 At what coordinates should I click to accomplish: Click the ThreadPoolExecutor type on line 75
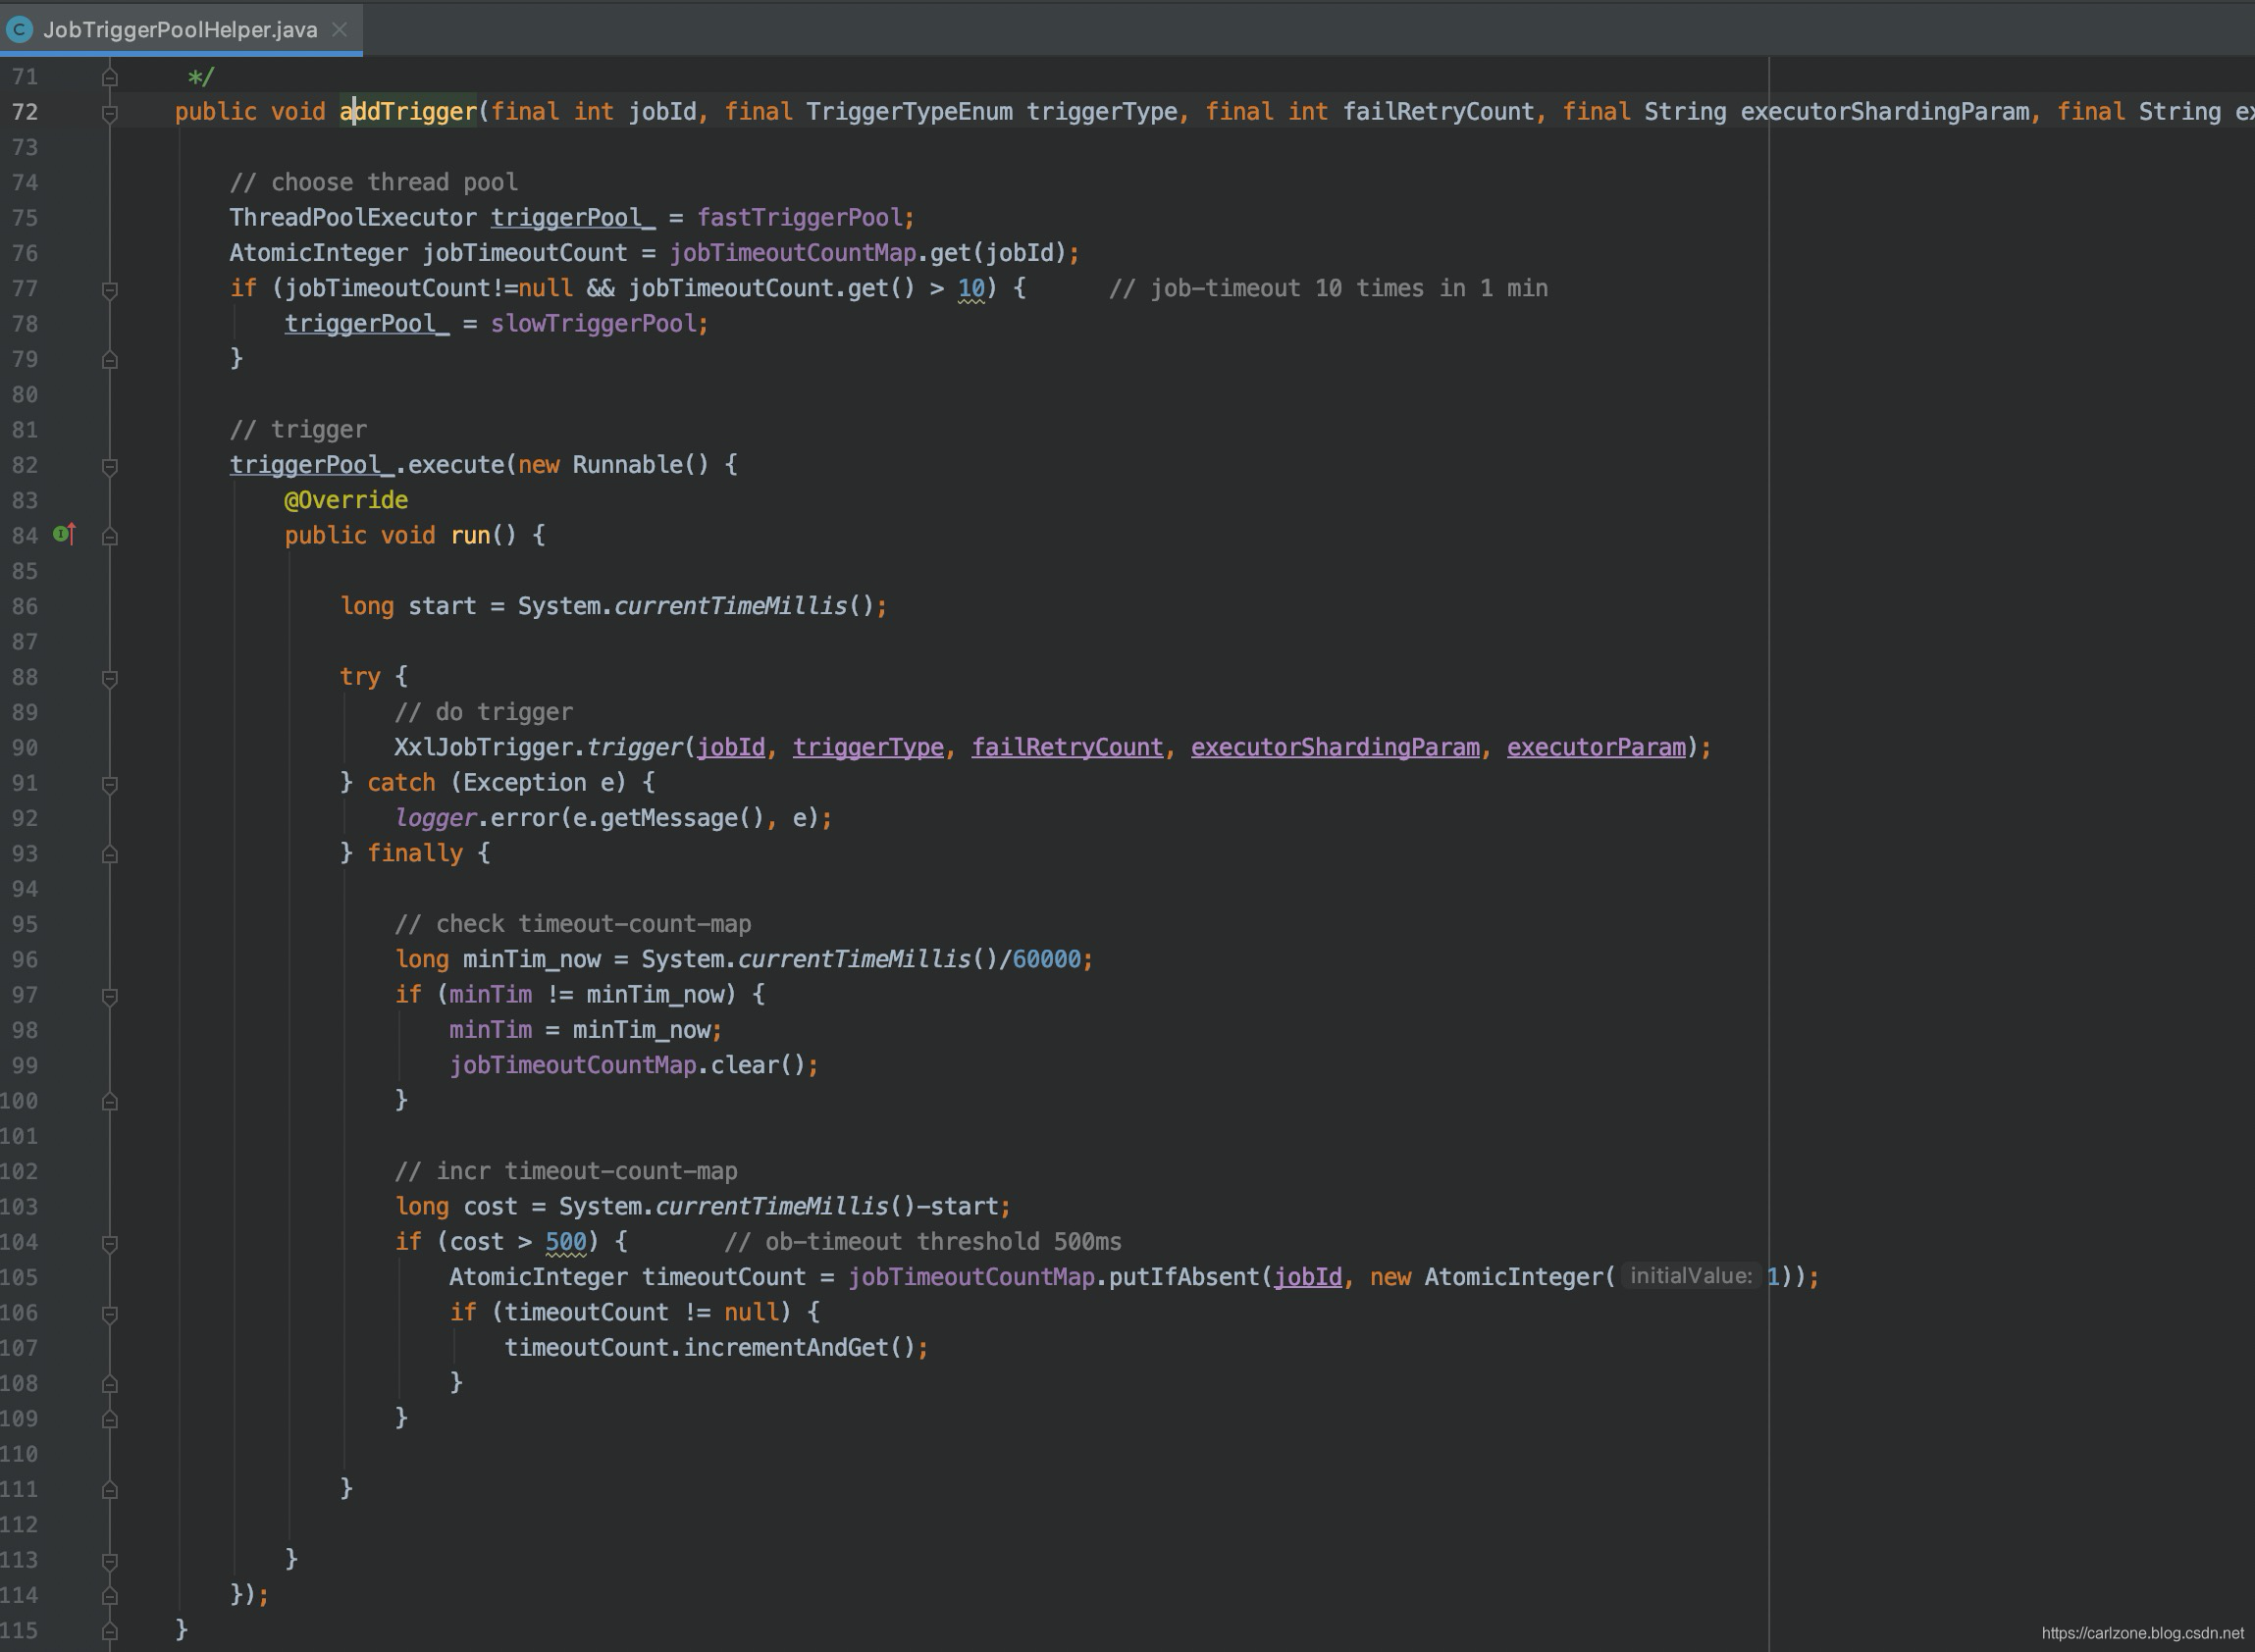tap(353, 217)
